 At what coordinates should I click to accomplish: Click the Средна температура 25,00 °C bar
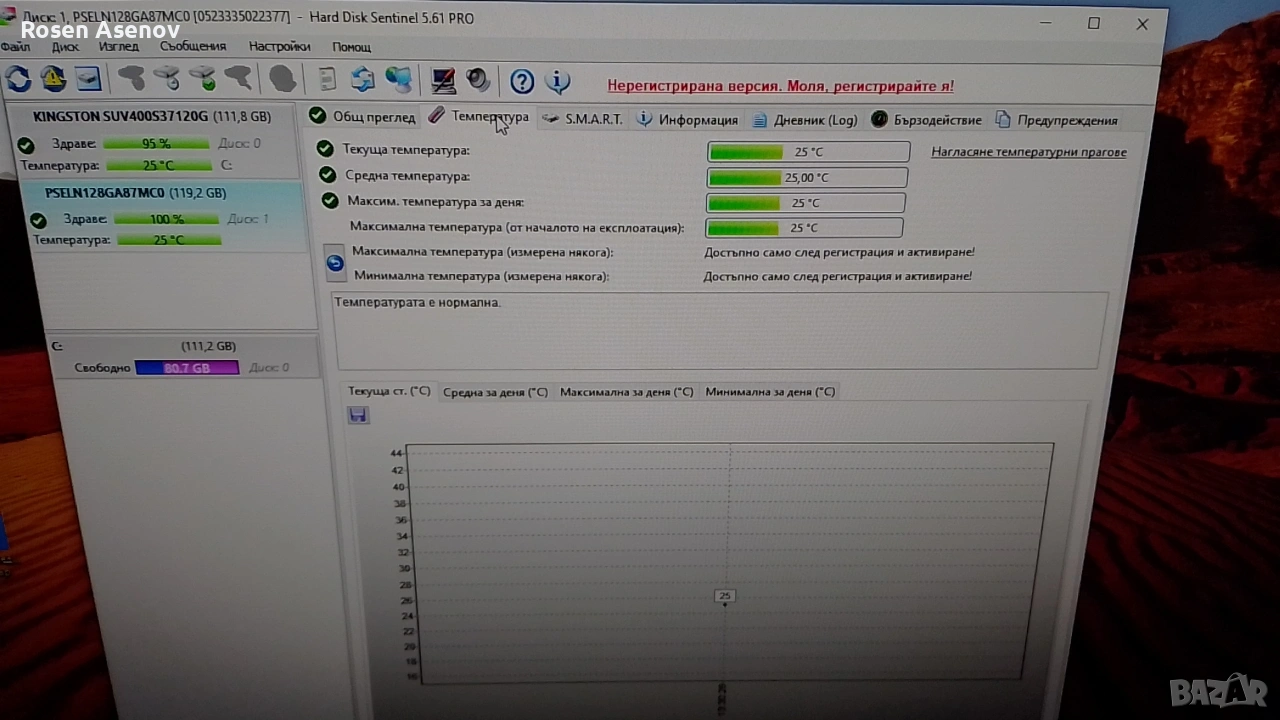807,178
